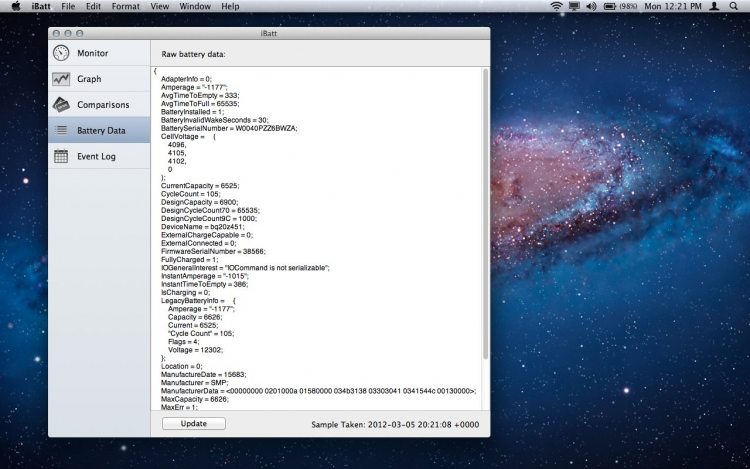Switch to the Event Log section
The height and width of the screenshot is (469, 750).
click(99, 156)
